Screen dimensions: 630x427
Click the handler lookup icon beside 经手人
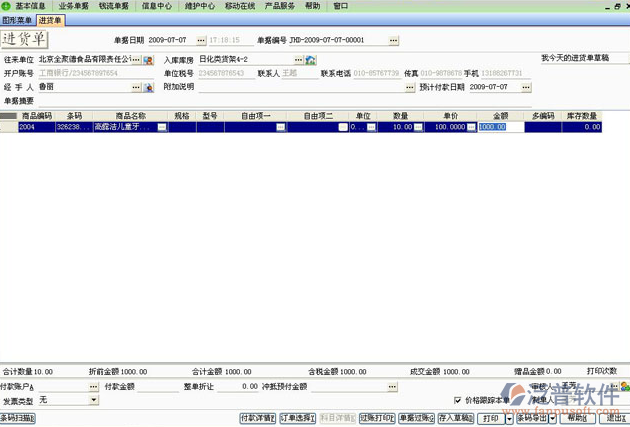(x=148, y=87)
